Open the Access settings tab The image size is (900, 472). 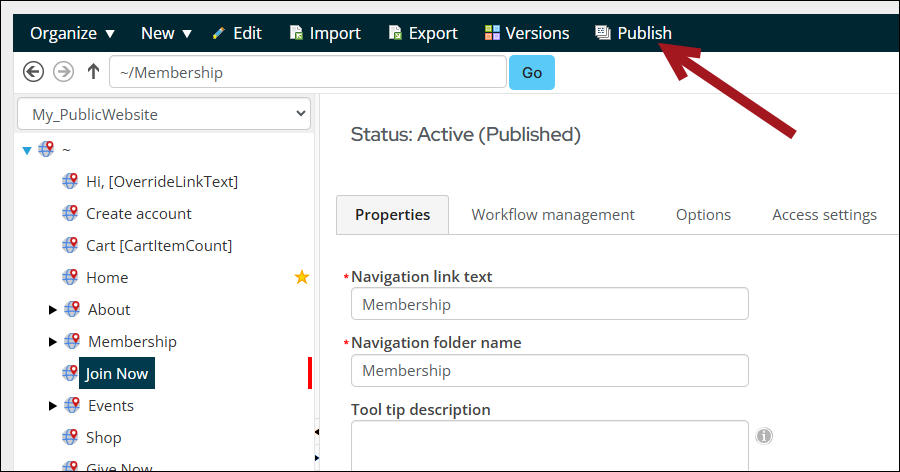tap(824, 214)
